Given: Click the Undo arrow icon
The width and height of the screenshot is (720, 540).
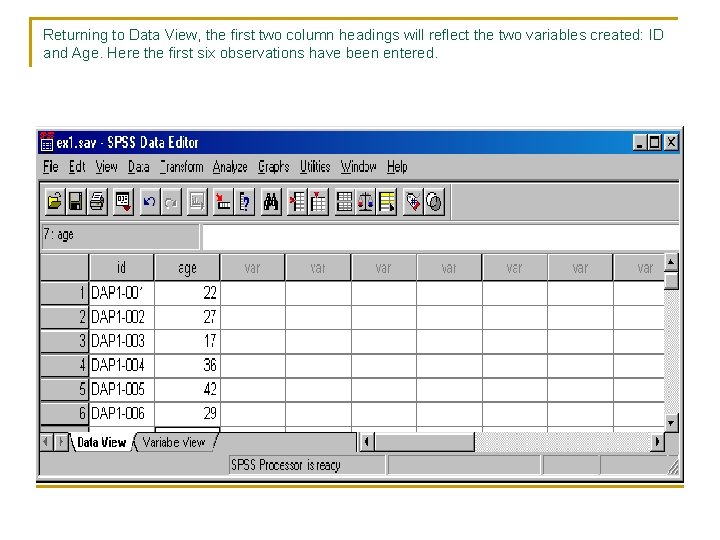Looking at the screenshot, I should [150, 202].
